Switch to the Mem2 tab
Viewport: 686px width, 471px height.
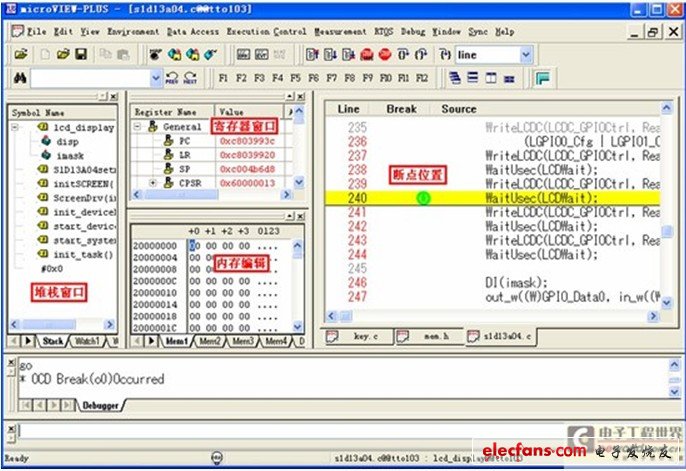[x=210, y=341]
